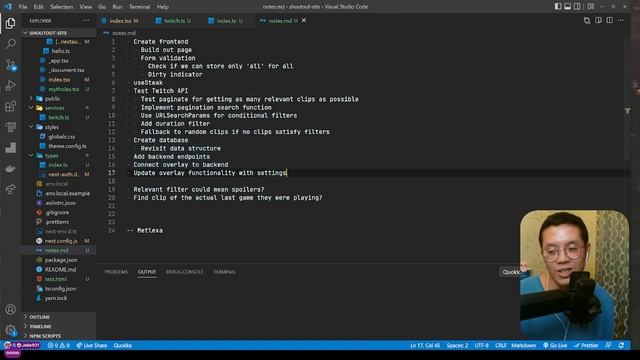This screenshot has height=360, width=640.
Task: Open the Source Control view icon
Action: (11, 64)
